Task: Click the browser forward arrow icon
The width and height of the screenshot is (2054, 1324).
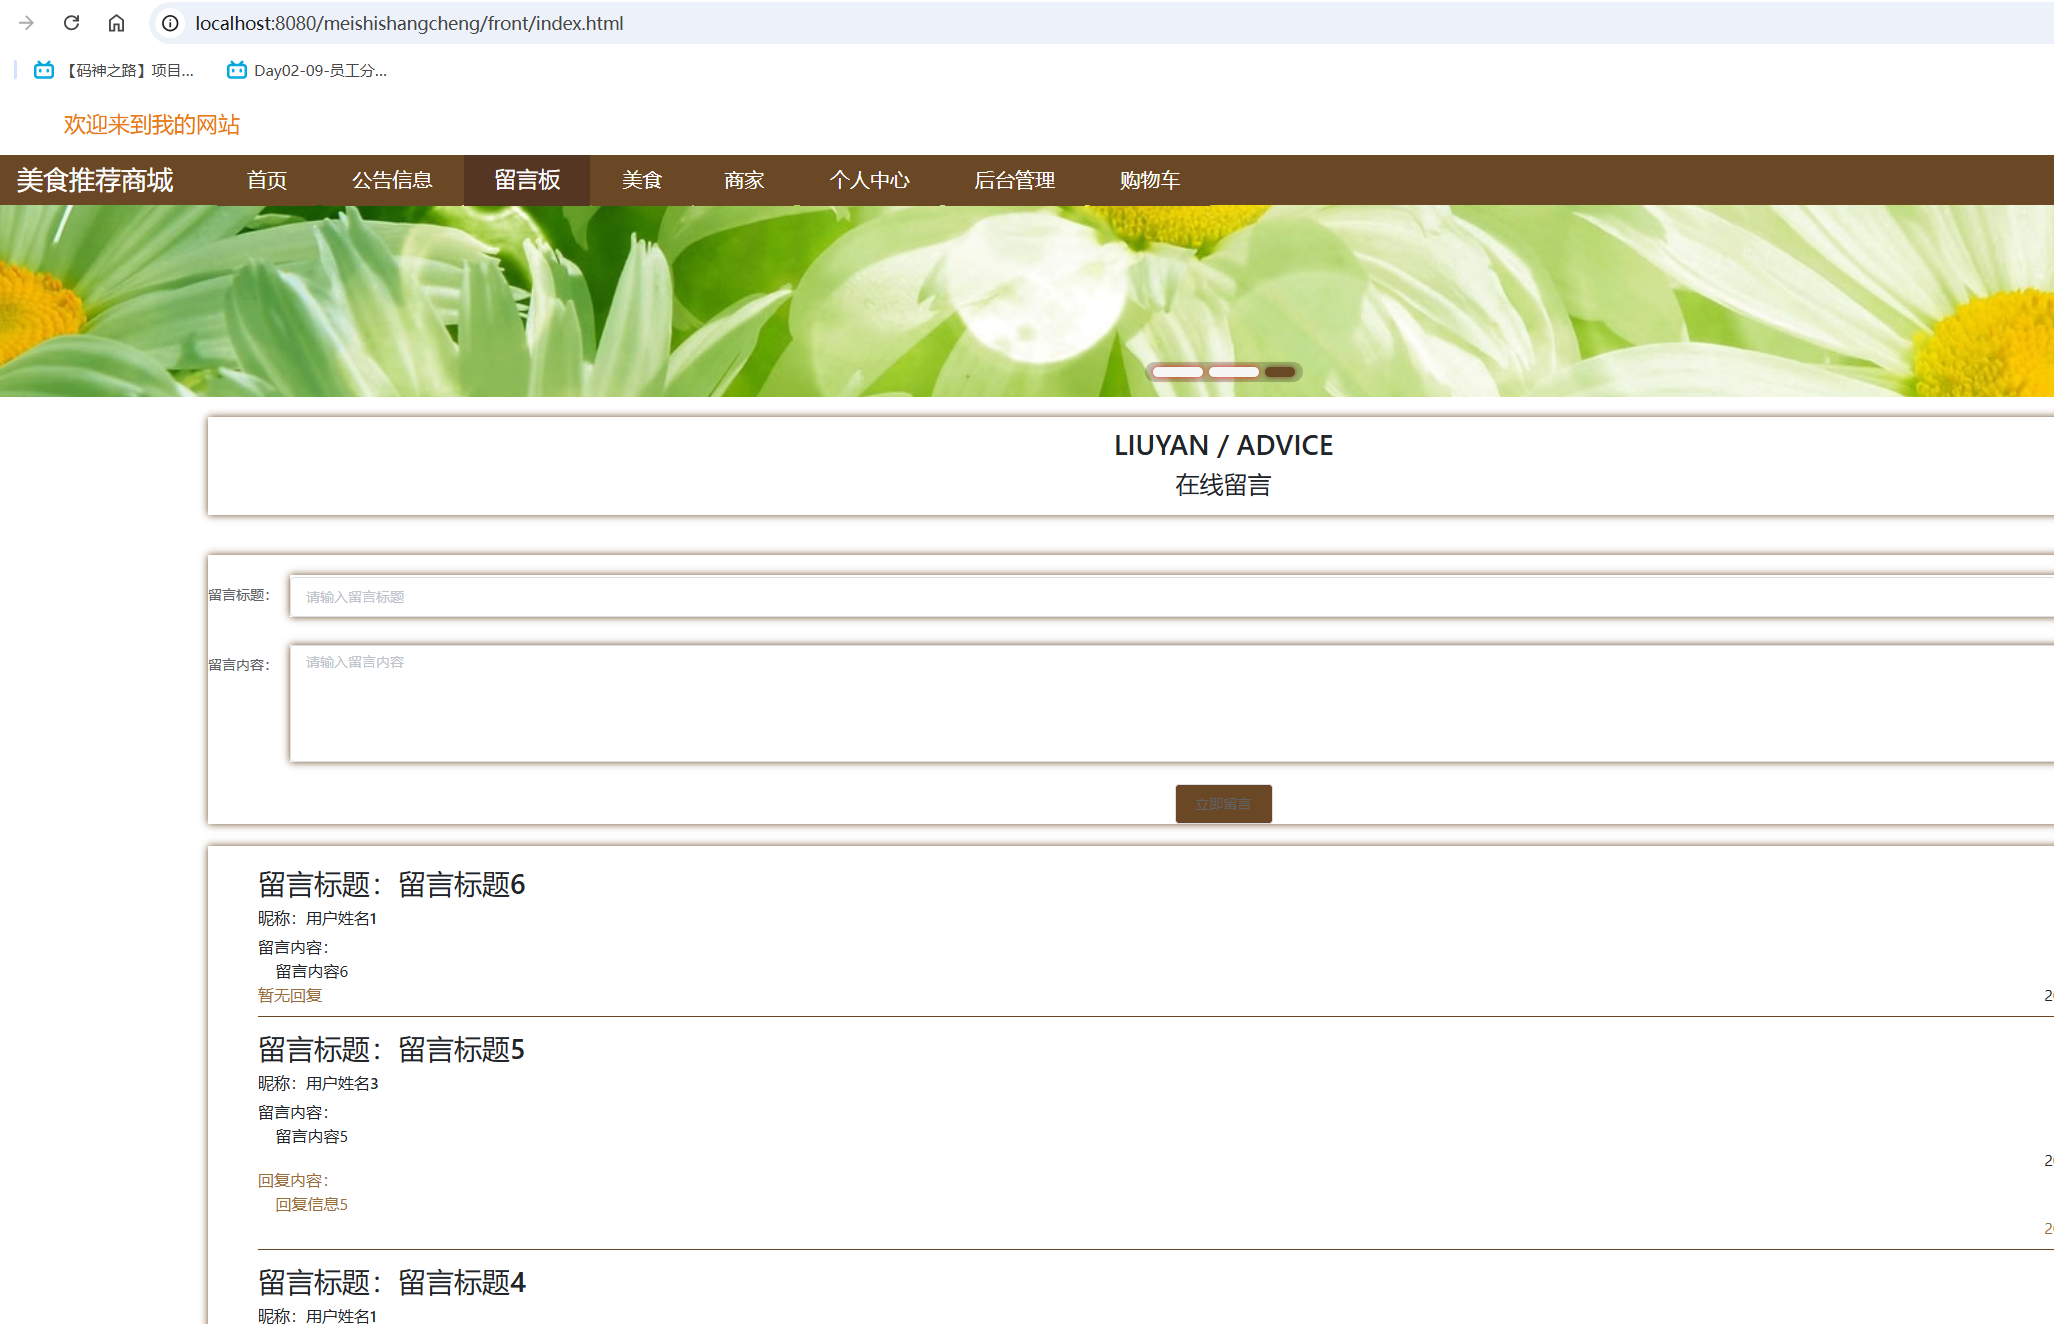Action: click(x=27, y=23)
